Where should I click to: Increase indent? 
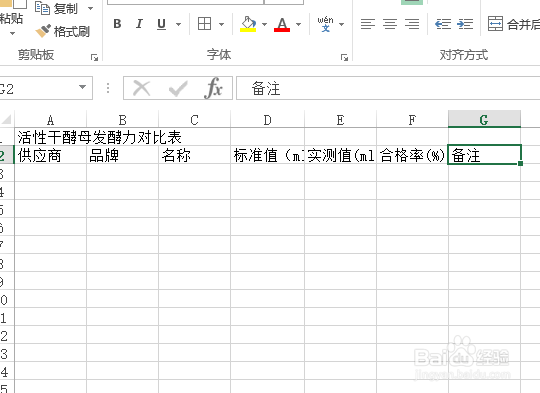point(465,24)
